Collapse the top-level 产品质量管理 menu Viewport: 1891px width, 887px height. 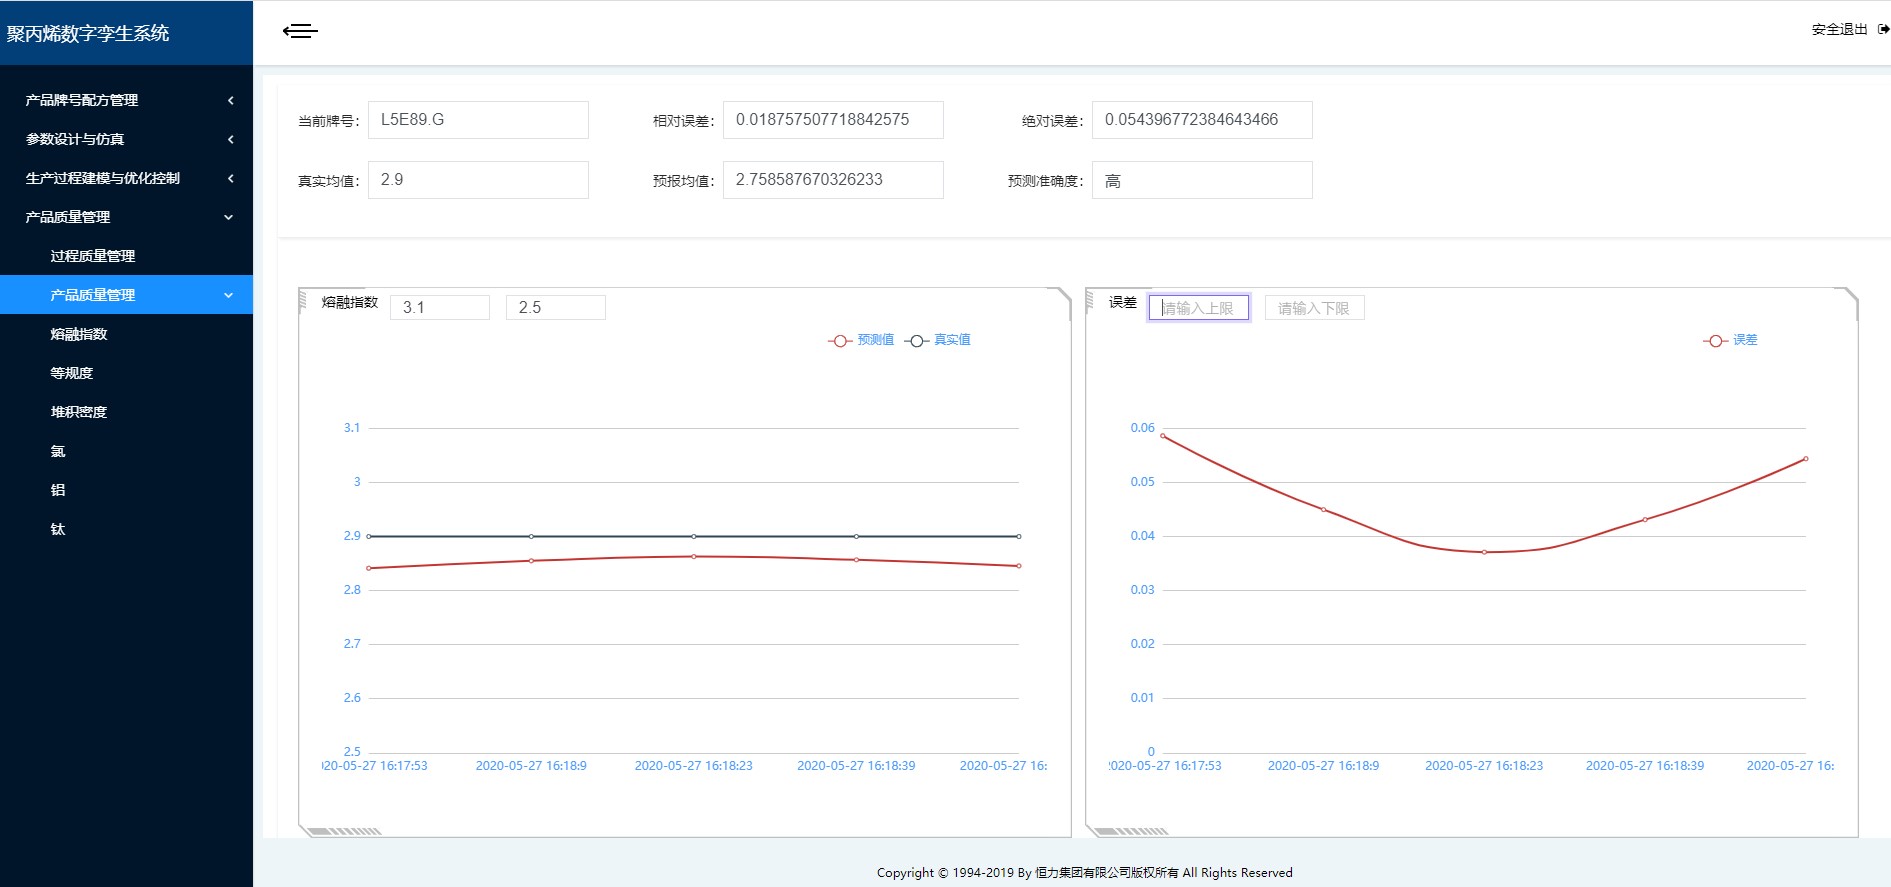pyautogui.click(x=228, y=217)
